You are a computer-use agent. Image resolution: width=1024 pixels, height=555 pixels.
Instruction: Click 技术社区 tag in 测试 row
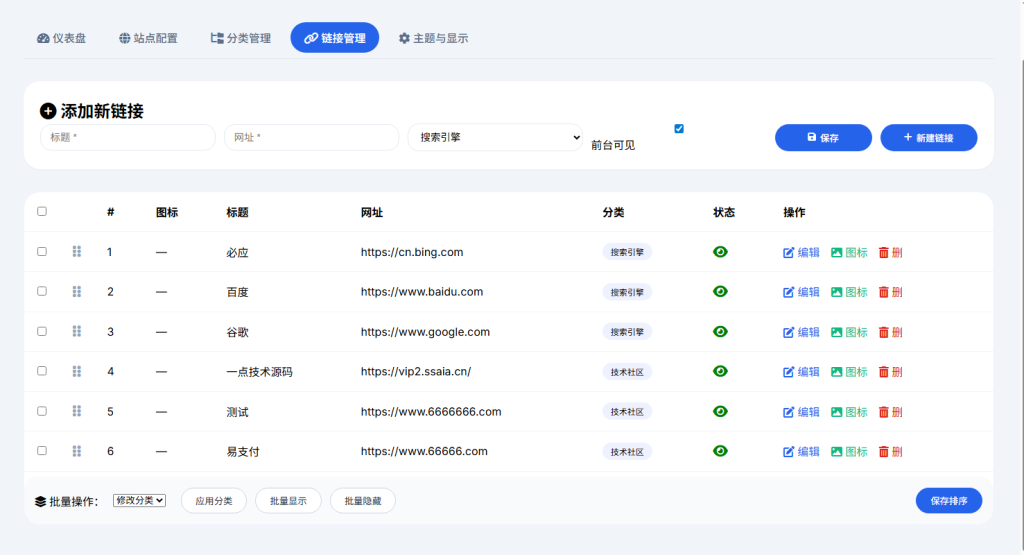(627, 411)
